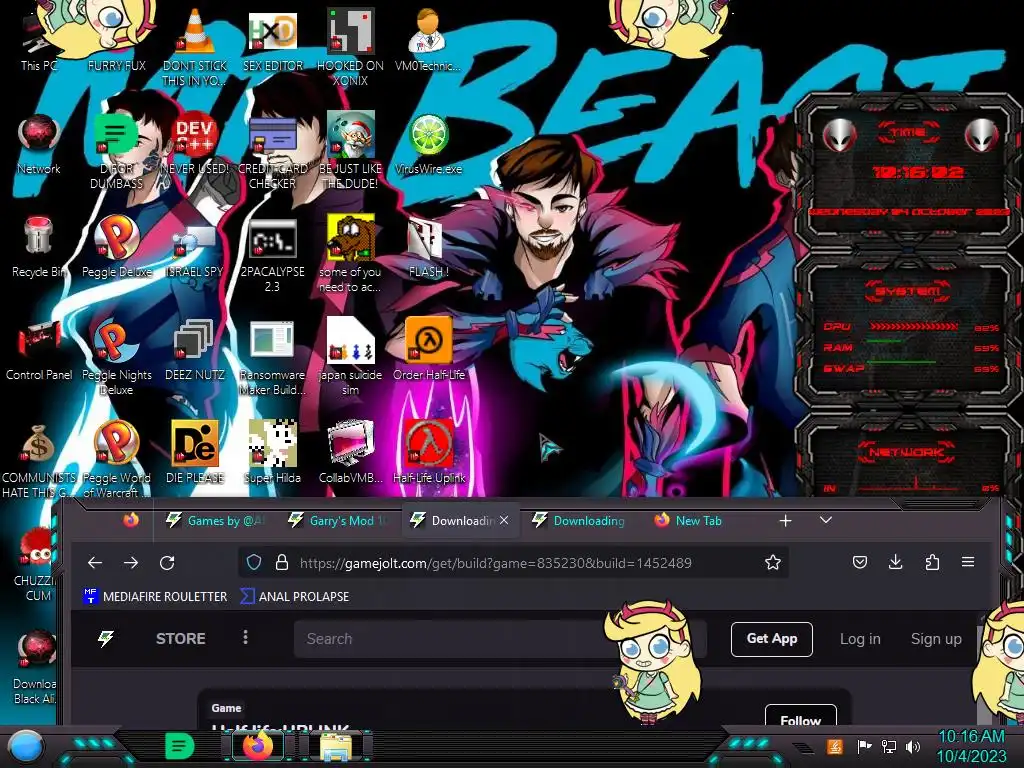Screen dimensions: 1024x768
Task: Open the Firefox downloads panel
Action: pos(896,562)
